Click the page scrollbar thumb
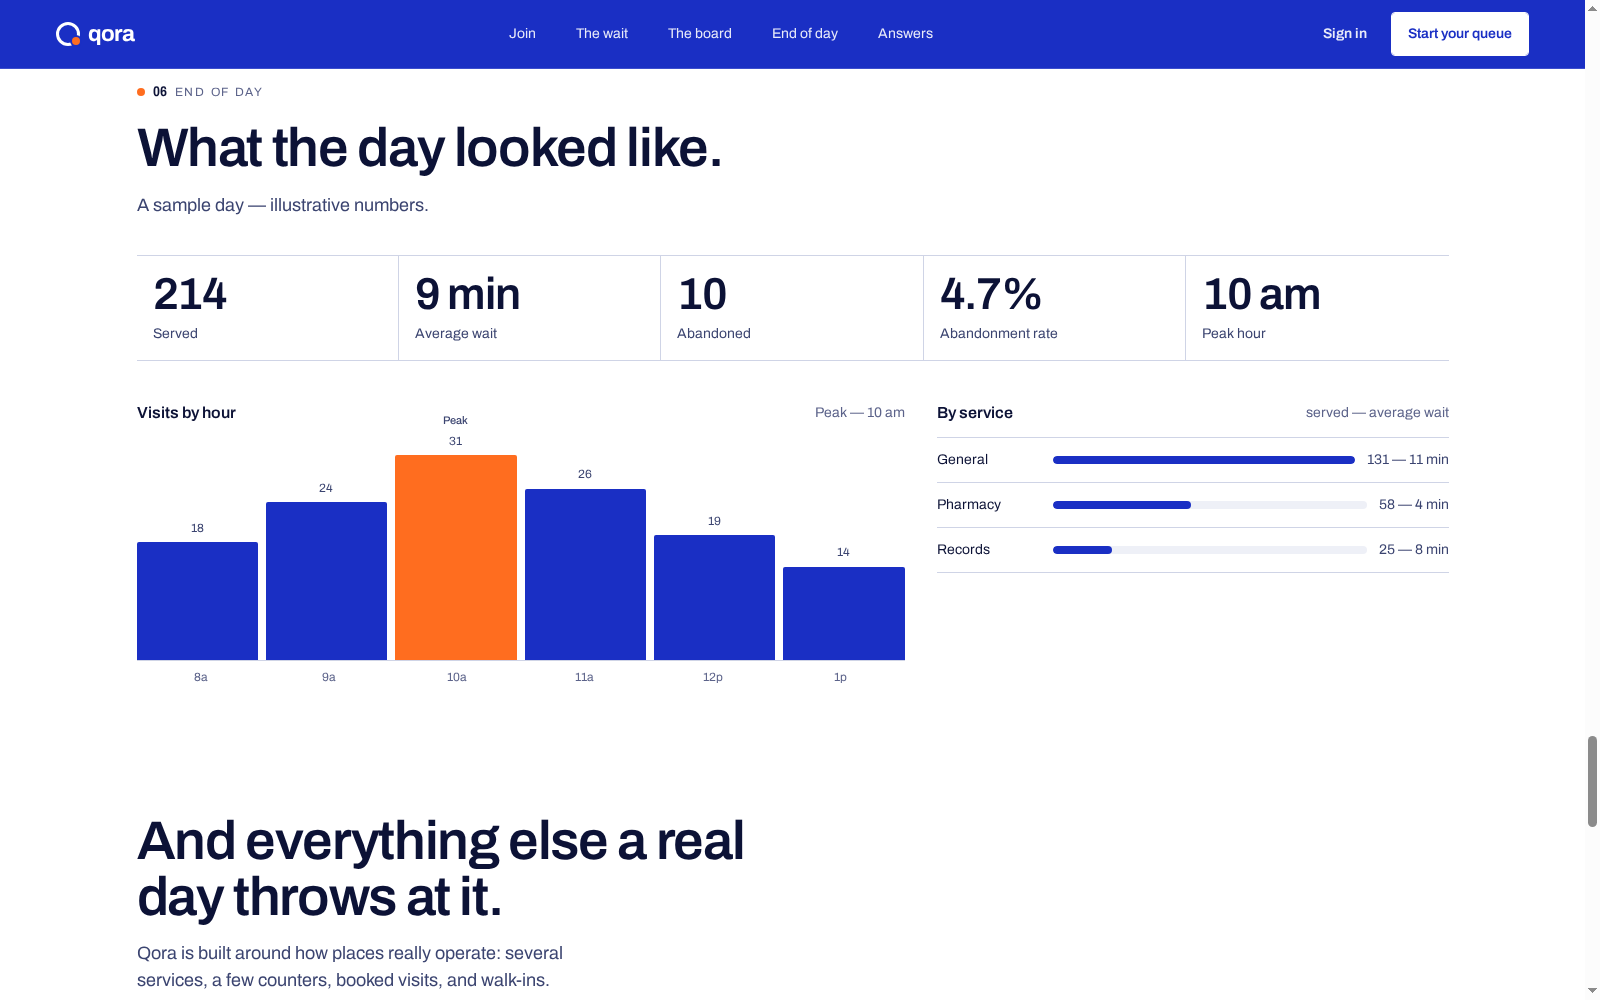 1592,781
